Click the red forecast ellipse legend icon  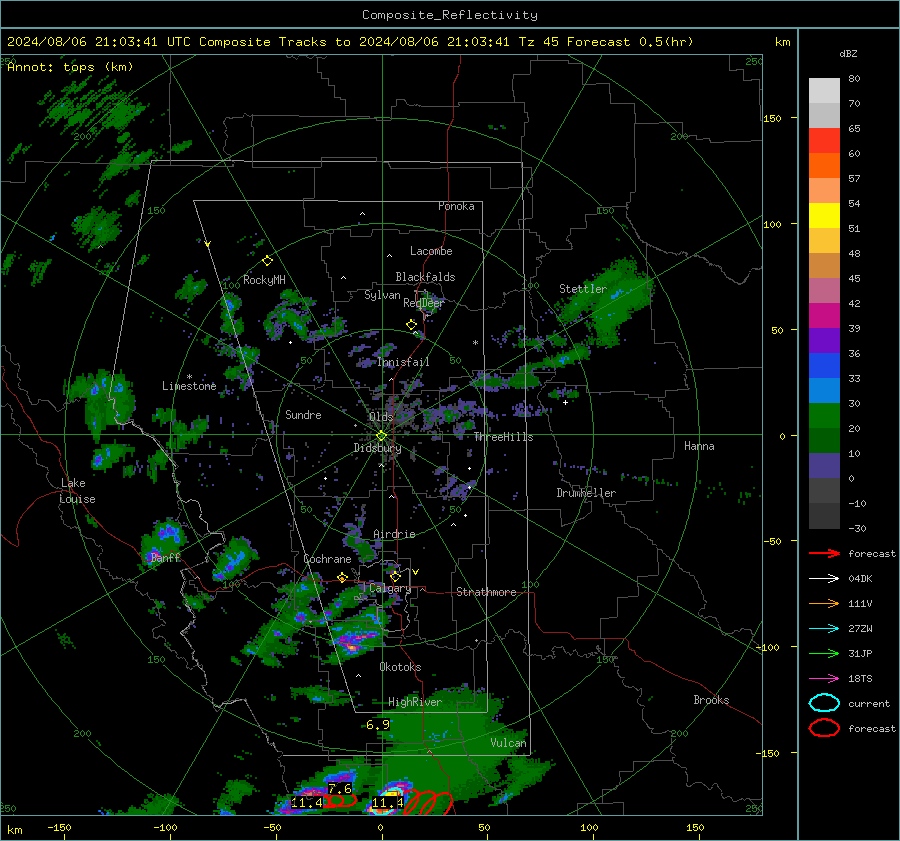(824, 728)
